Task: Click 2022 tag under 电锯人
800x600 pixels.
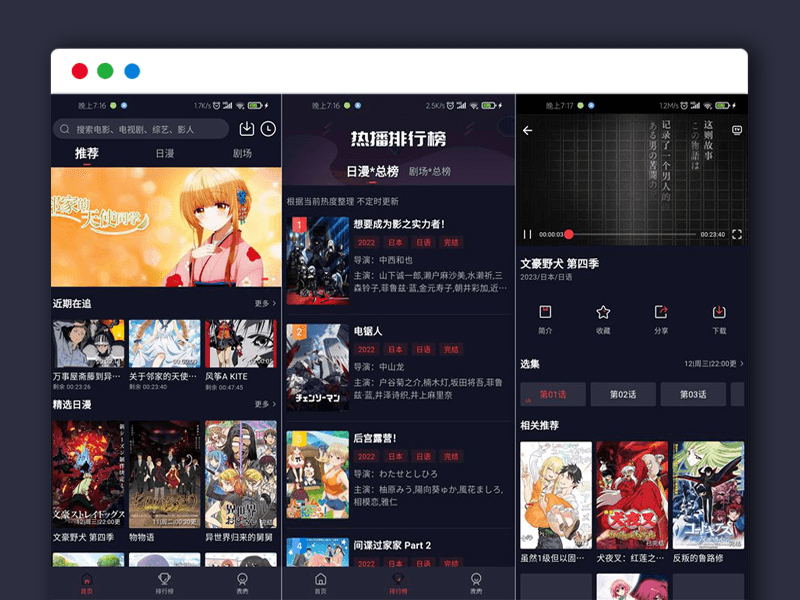Action: click(366, 349)
